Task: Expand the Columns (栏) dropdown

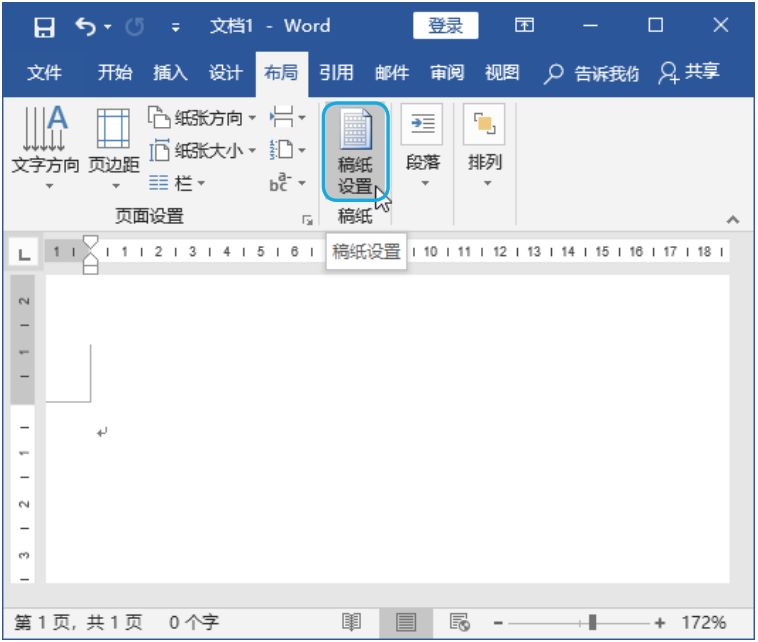Action: point(177,183)
